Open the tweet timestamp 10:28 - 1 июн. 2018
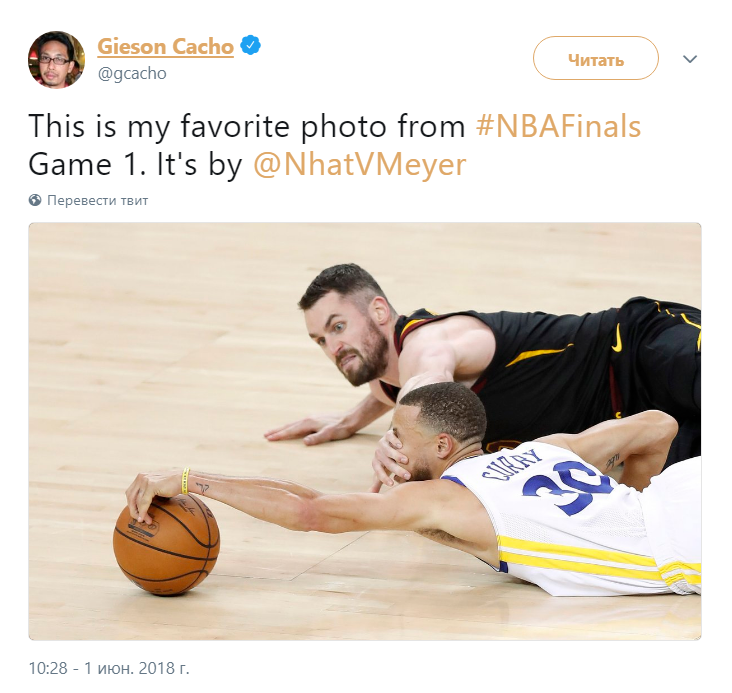This screenshot has width=732, height=693. (x=109, y=668)
